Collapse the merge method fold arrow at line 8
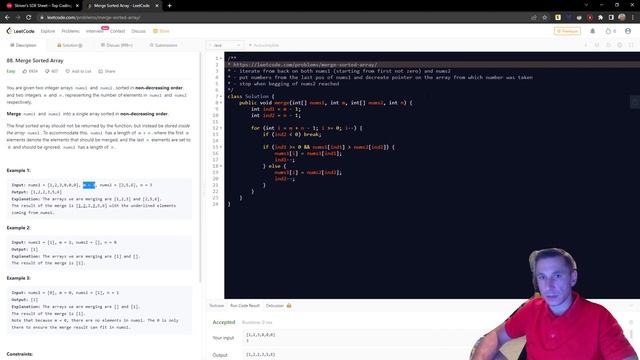 coord(221,103)
